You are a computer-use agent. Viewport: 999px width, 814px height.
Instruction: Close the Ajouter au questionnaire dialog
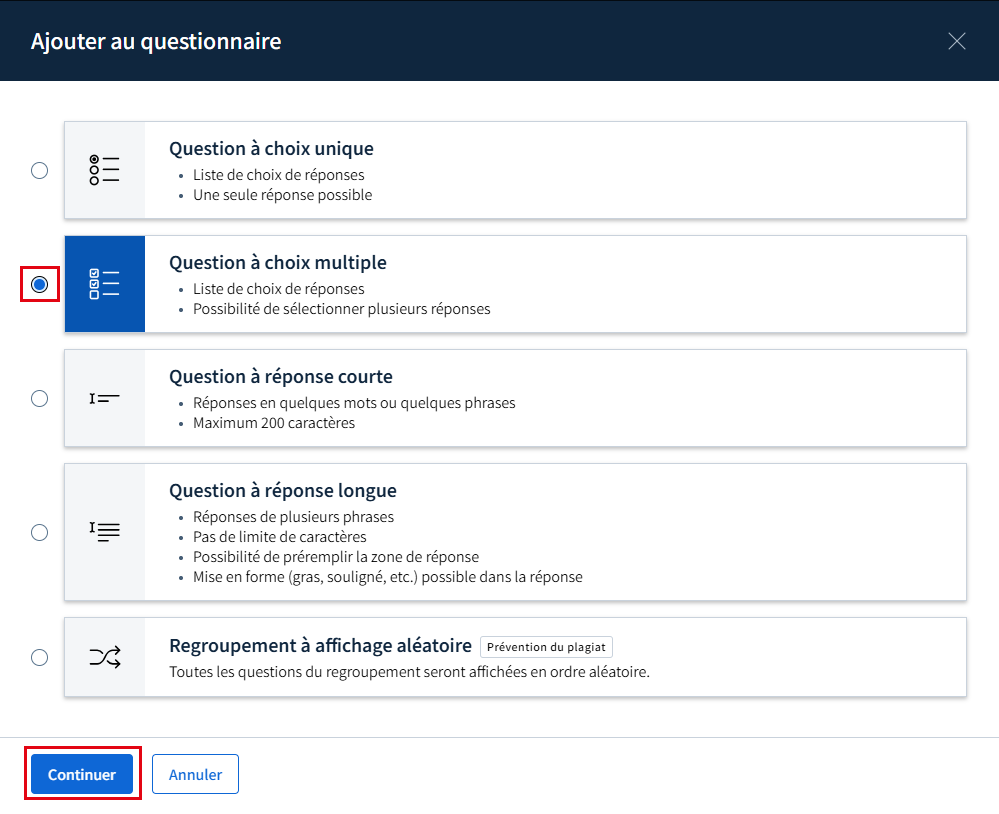click(956, 41)
